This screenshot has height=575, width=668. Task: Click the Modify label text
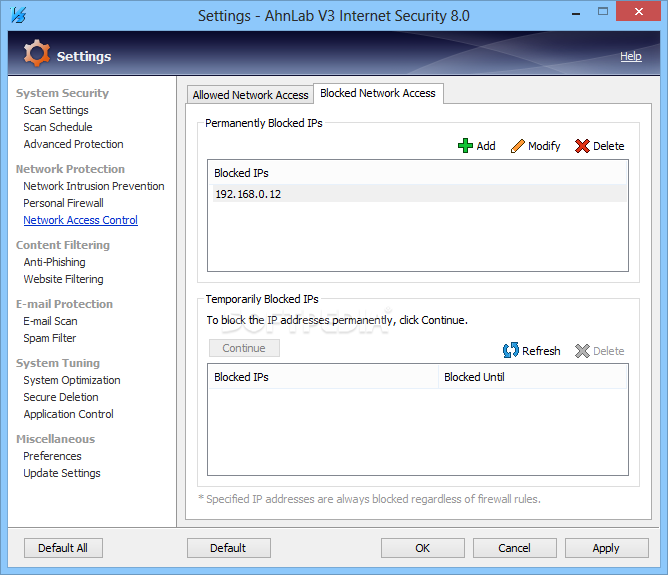pos(544,146)
